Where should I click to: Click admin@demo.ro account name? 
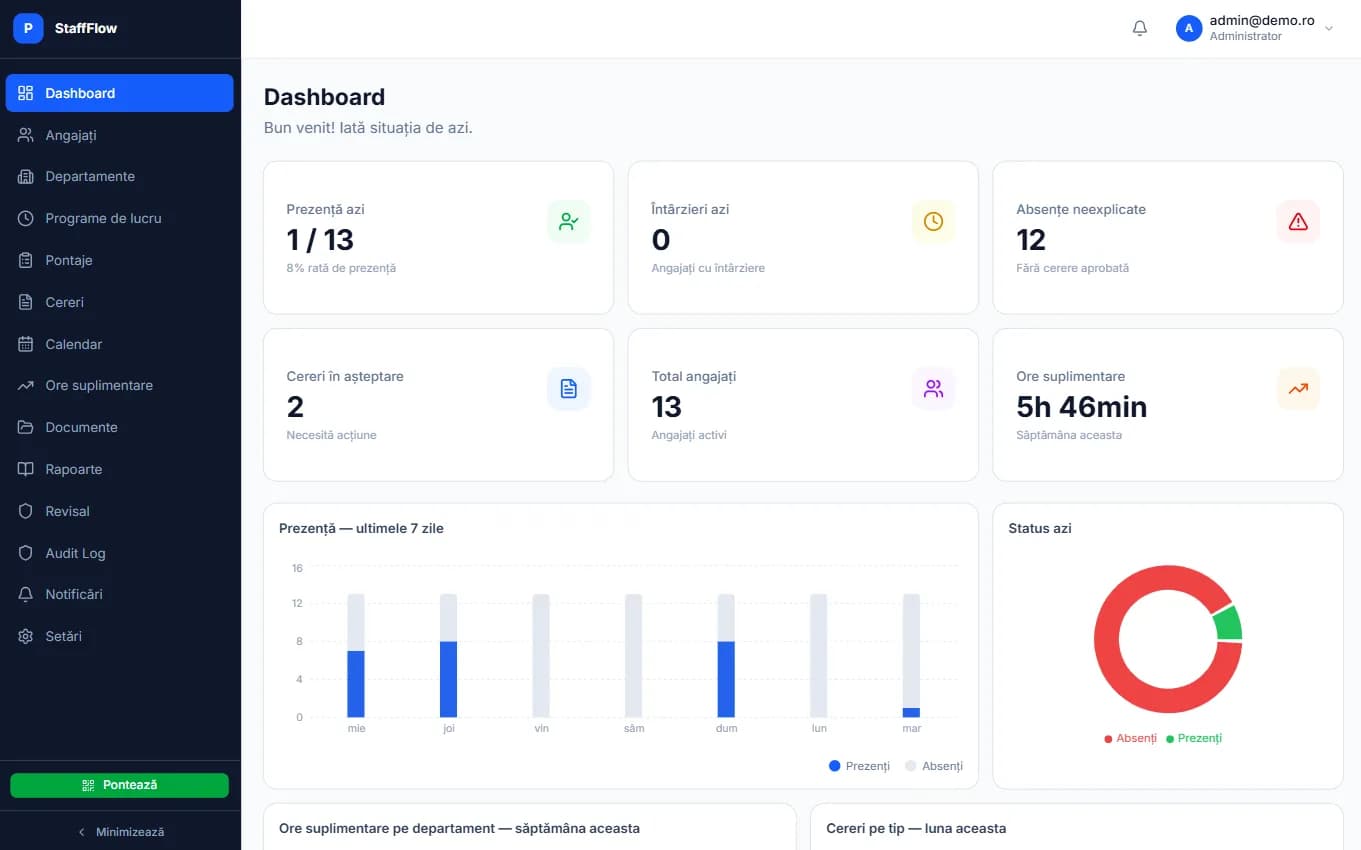pos(1262,21)
